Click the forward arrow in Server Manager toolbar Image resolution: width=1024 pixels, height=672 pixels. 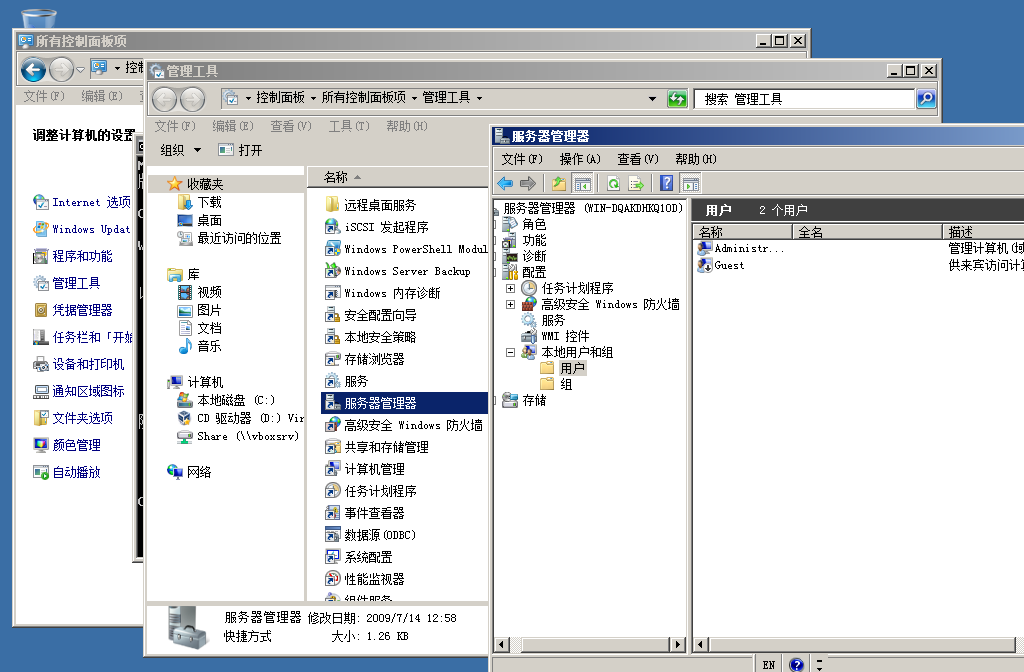[528, 184]
